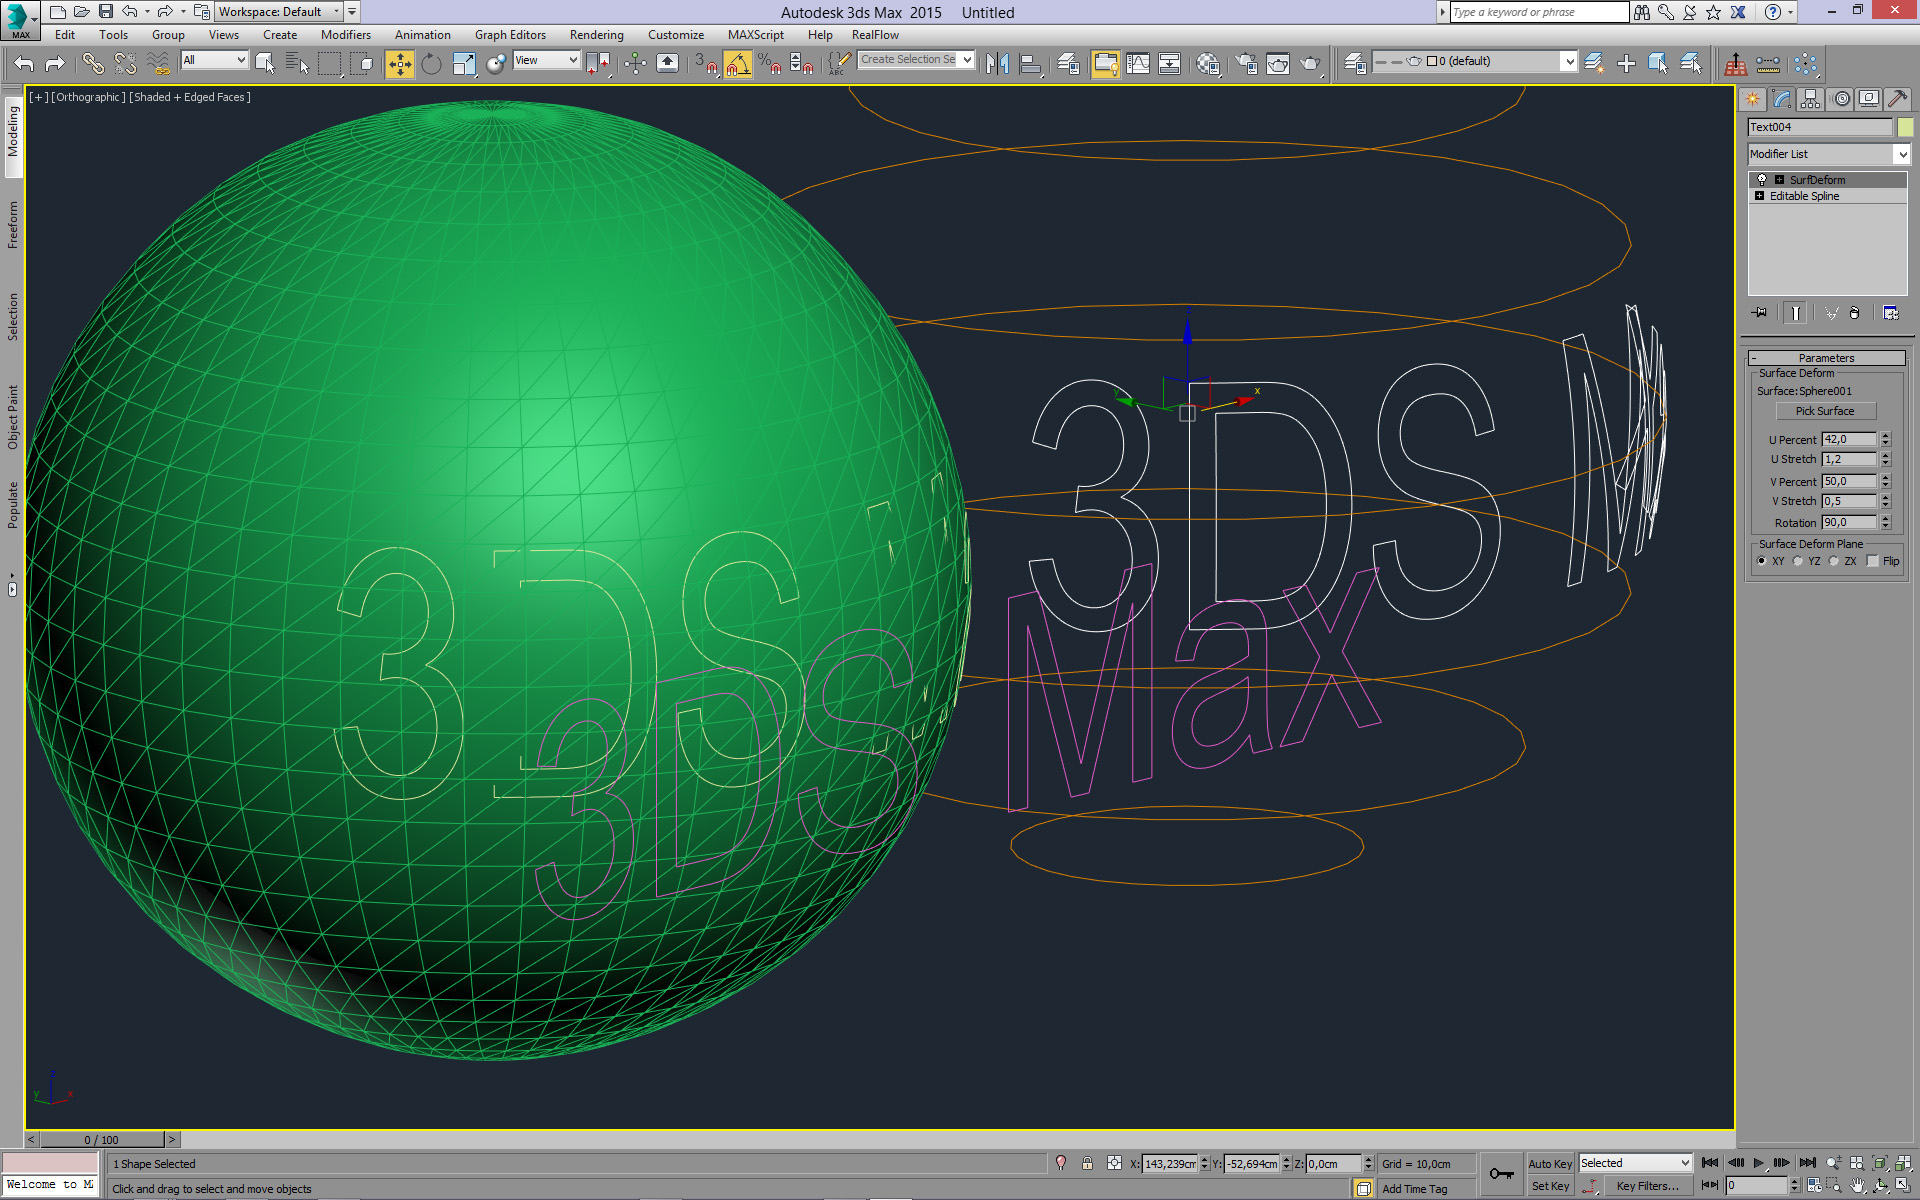Click the Pin Stack icon
The height and width of the screenshot is (1200, 1920).
tap(1760, 313)
